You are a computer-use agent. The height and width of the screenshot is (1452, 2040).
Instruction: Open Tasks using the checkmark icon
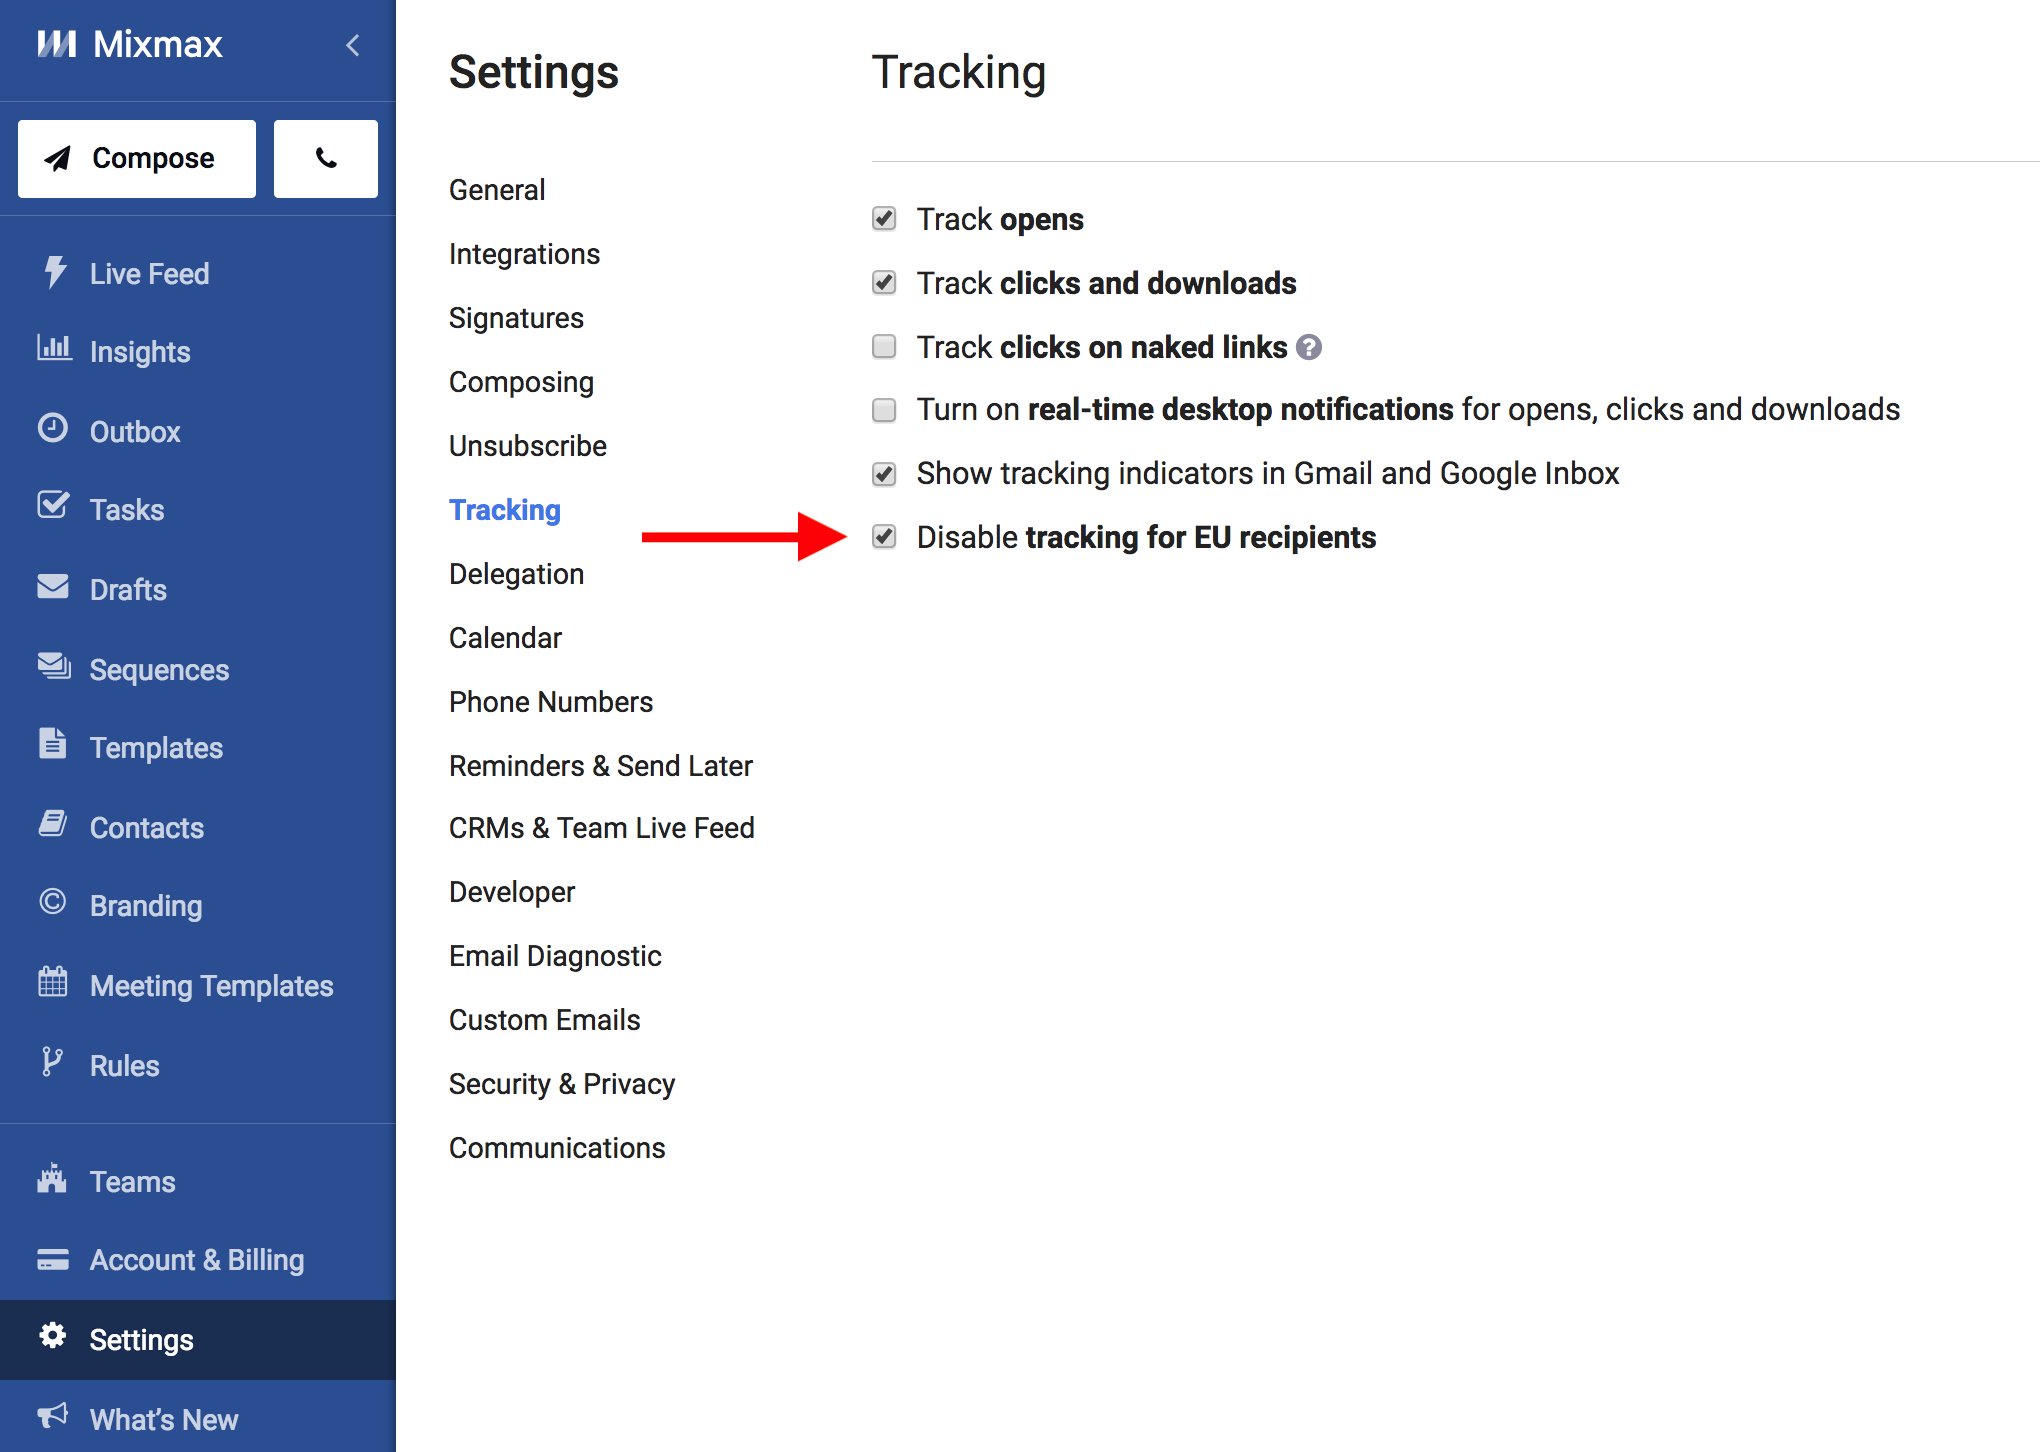tap(54, 508)
